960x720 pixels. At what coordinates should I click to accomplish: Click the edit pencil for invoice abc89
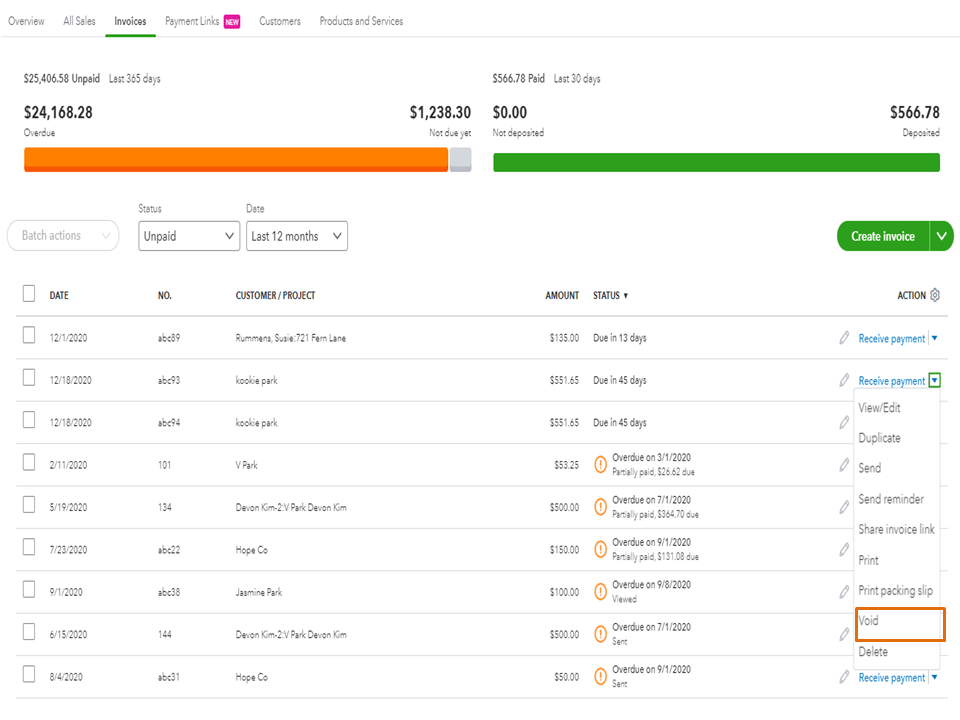[x=844, y=338]
